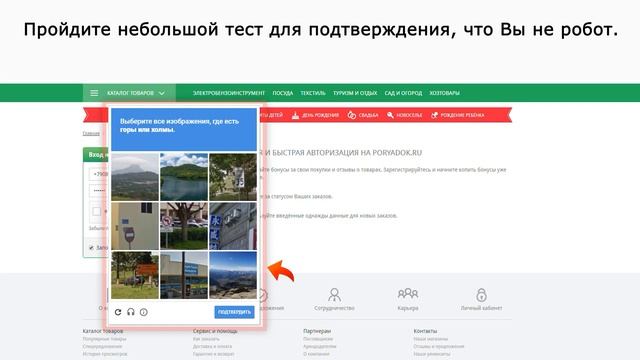Image resolution: width=640 pixels, height=360 pixels.
Task: Reload the captcha with the refresh icon
Action: pos(118,312)
